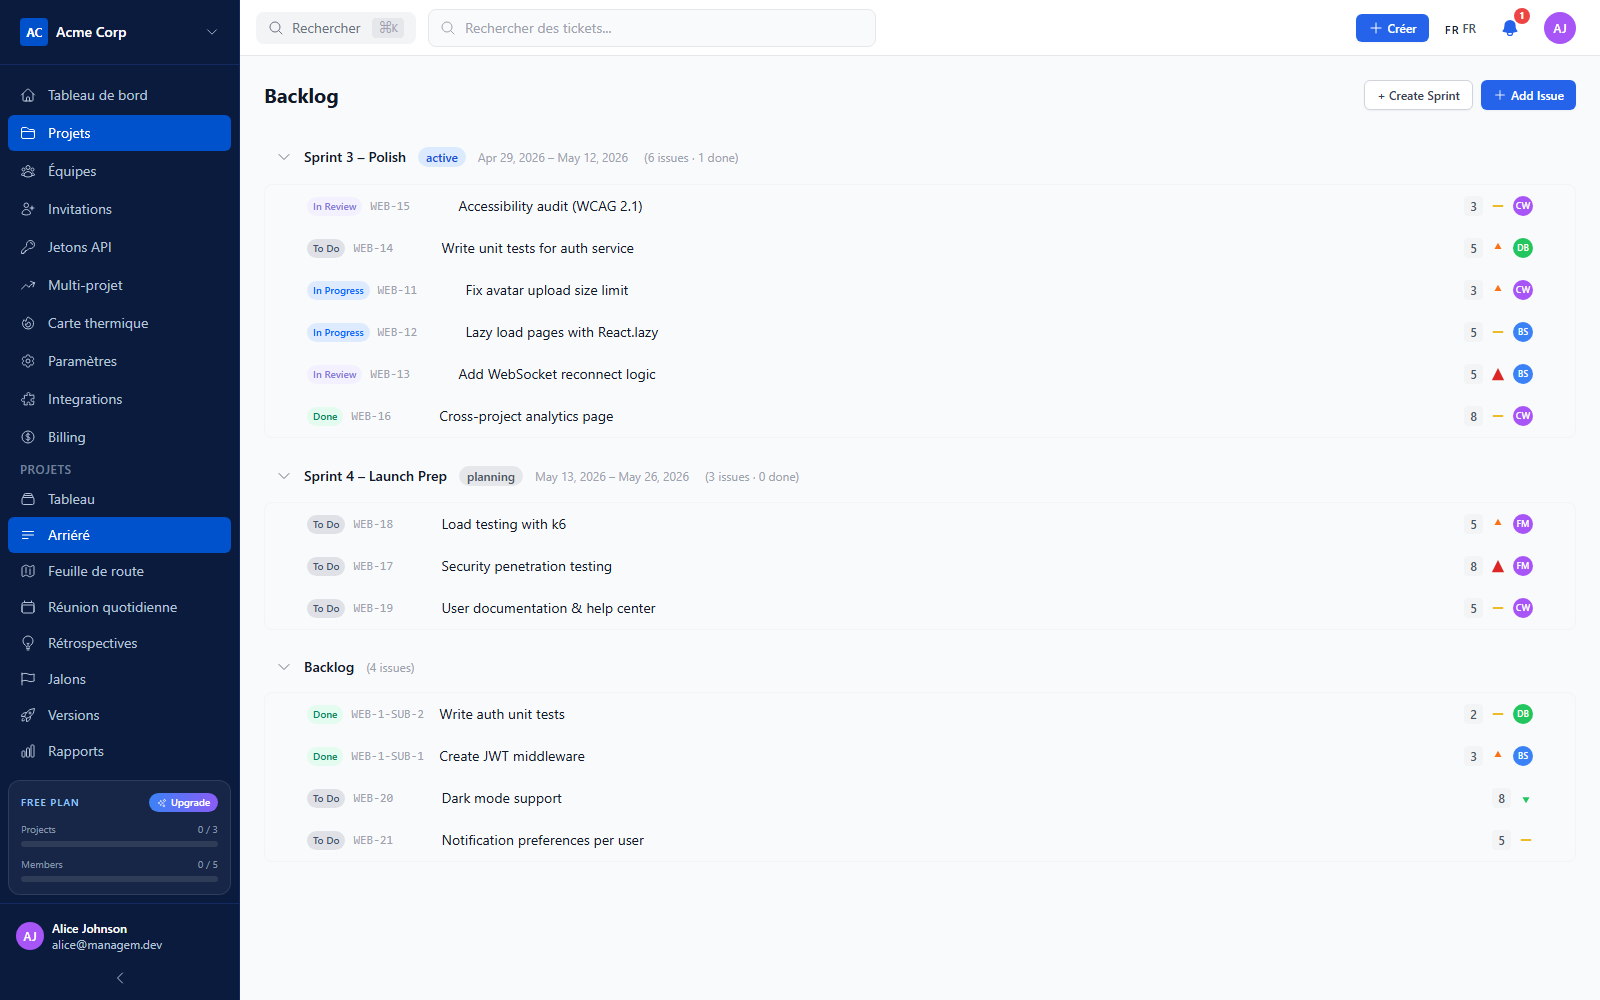Image resolution: width=1600 pixels, height=1000 pixels.
Task: Click the Rechercher quick search box
Action: [x=336, y=28]
